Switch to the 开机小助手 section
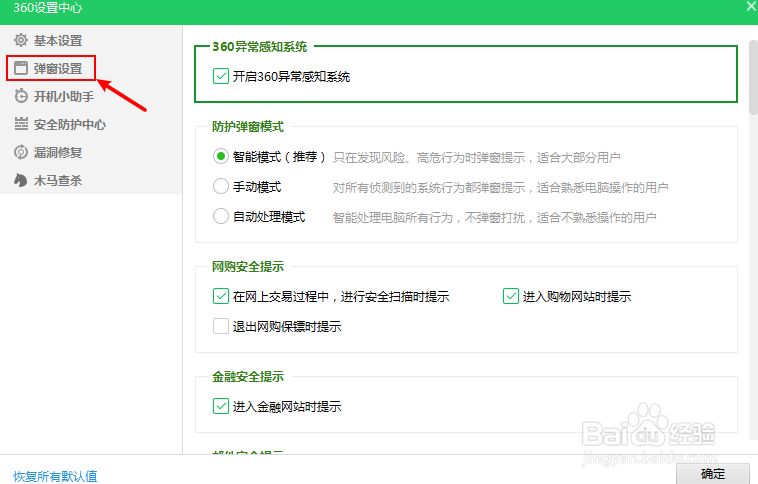The height and width of the screenshot is (484, 758). [64, 97]
